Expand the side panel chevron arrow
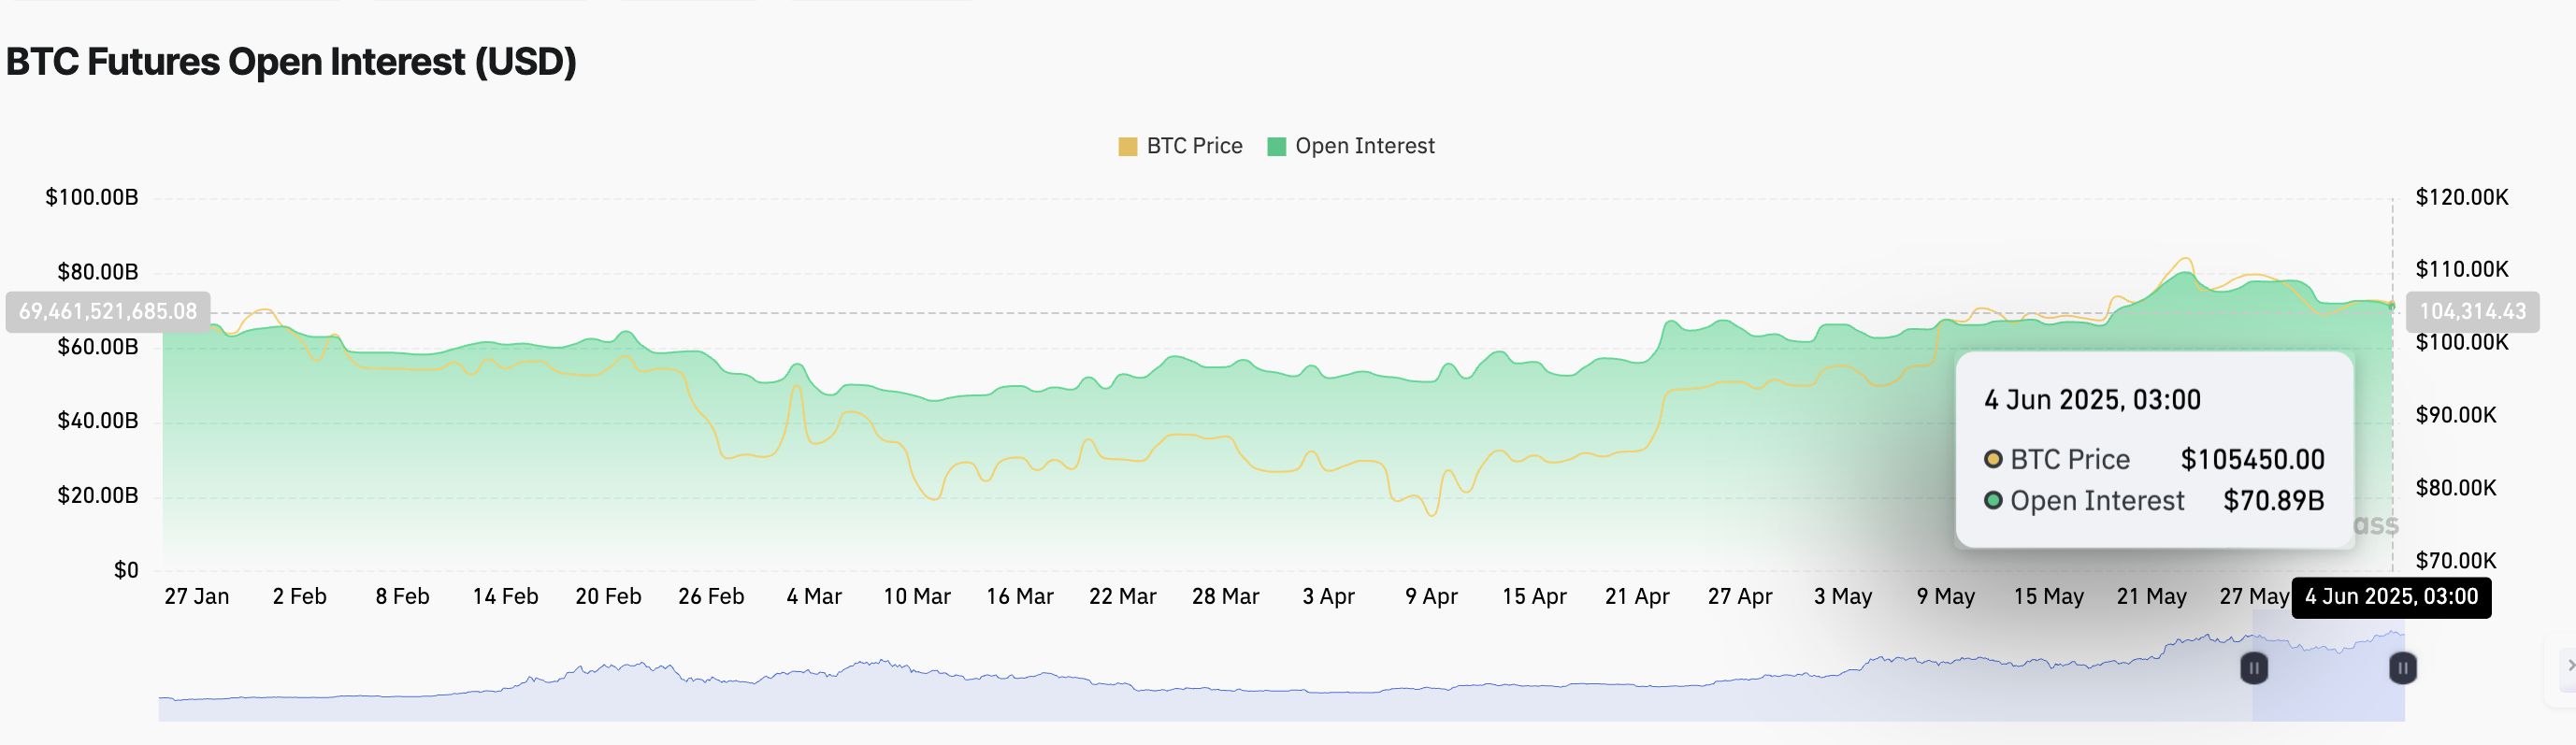Viewport: 2576px width, 745px height. pyautogui.click(x=2566, y=666)
